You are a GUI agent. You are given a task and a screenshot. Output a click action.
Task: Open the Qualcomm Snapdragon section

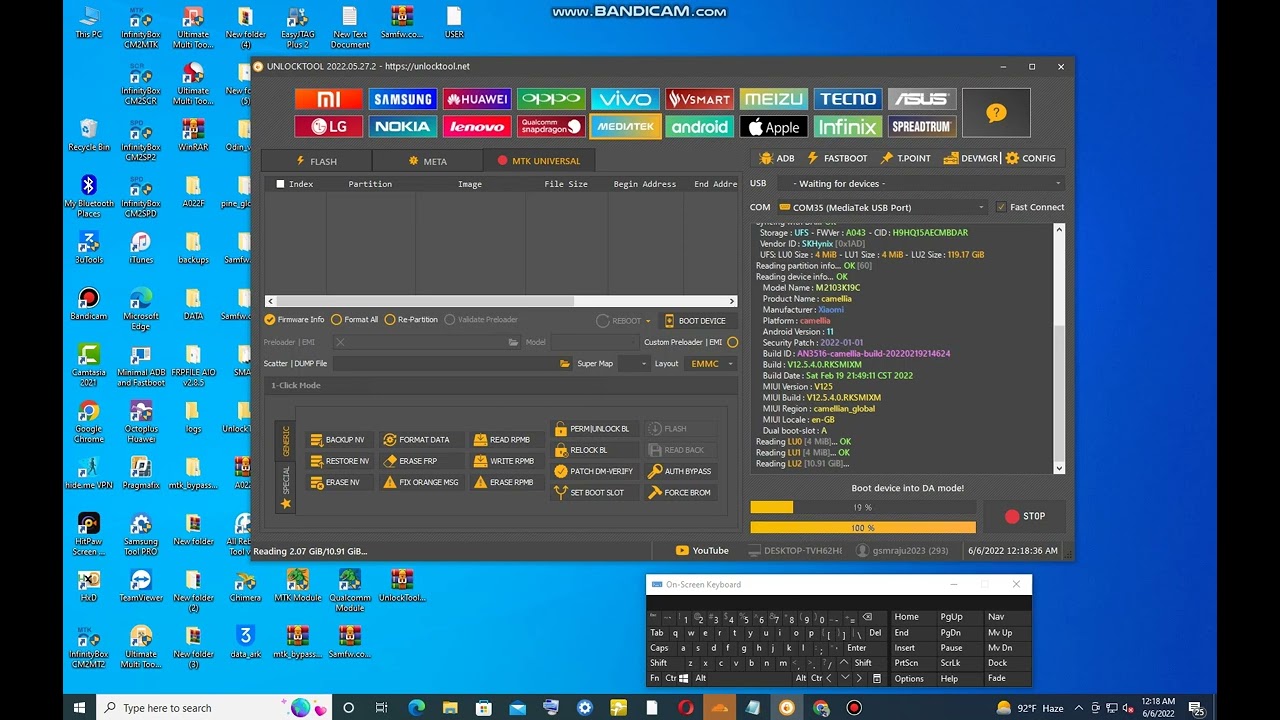click(551, 127)
